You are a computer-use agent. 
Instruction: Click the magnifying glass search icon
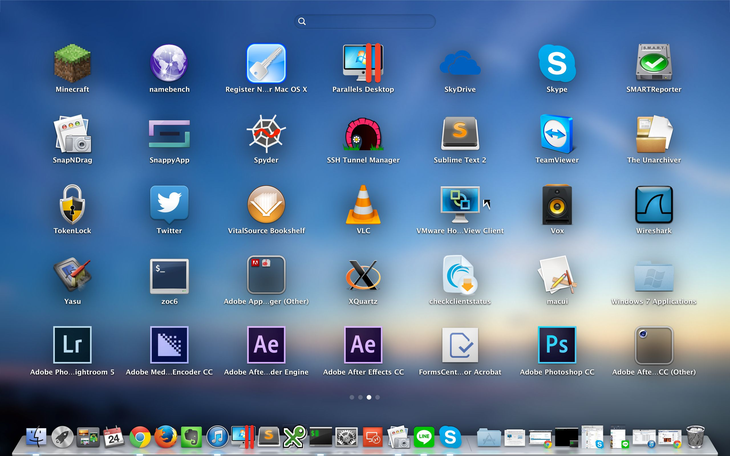pyautogui.click(x=302, y=21)
